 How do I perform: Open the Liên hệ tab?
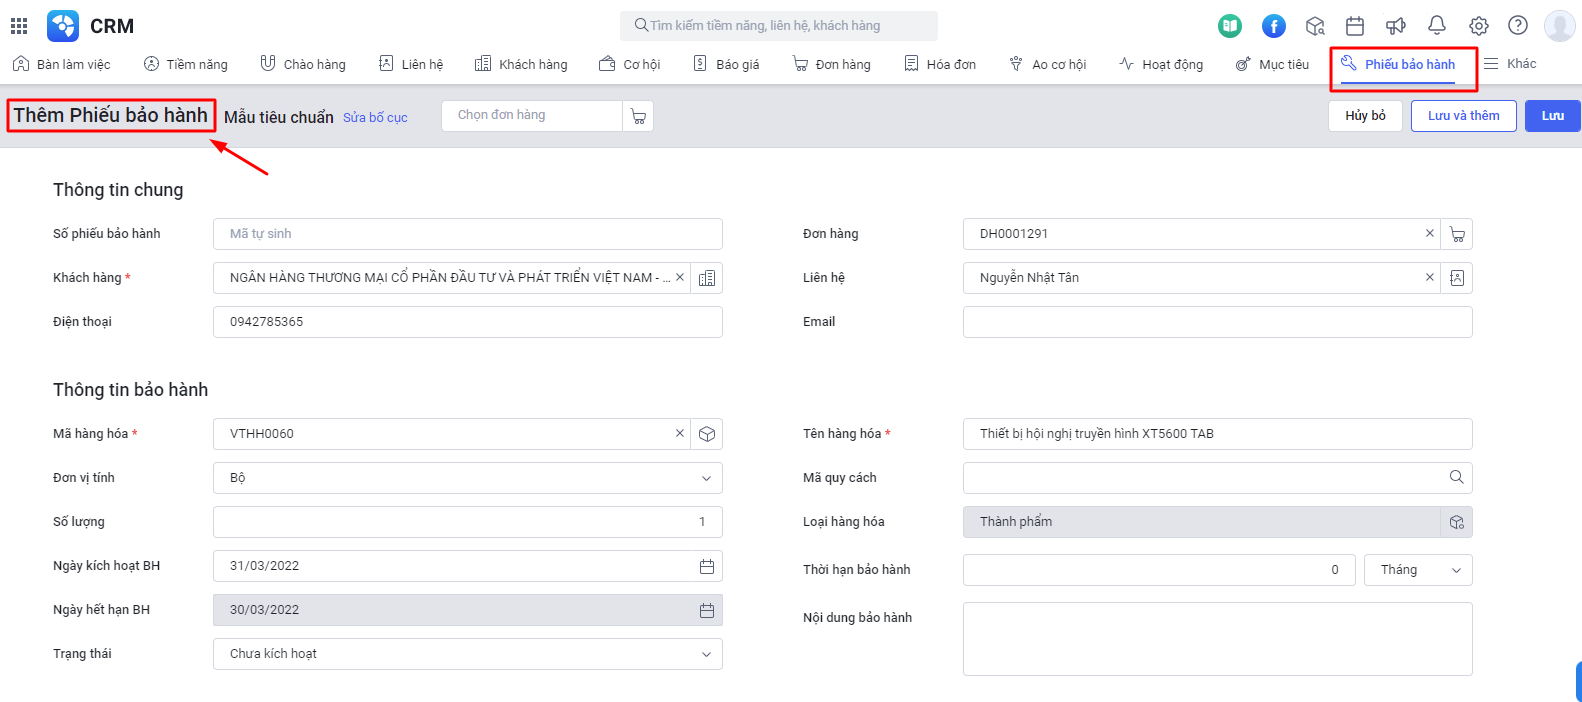411,64
